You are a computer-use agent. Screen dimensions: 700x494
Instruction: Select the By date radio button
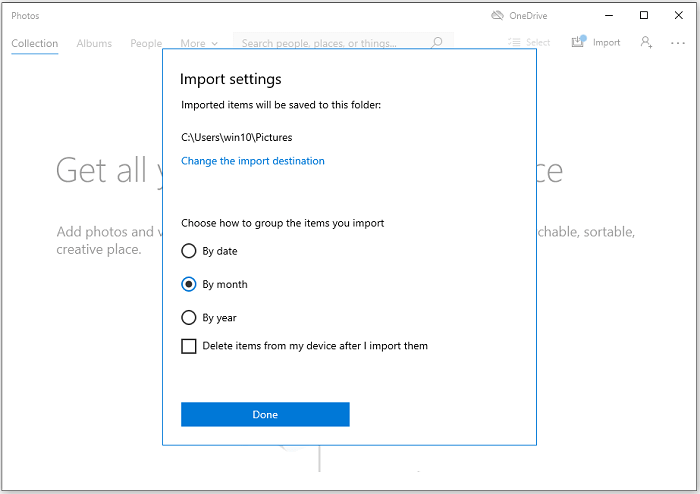tap(188, 251)
